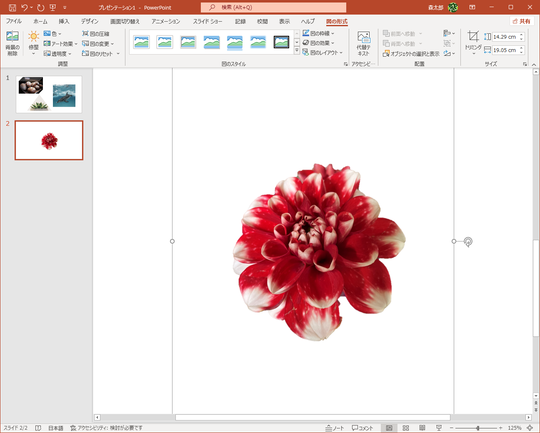This screenshot has width=540, height=433.
Task: Open the rotate objects dropdown
Action: (x=449, y=53)
